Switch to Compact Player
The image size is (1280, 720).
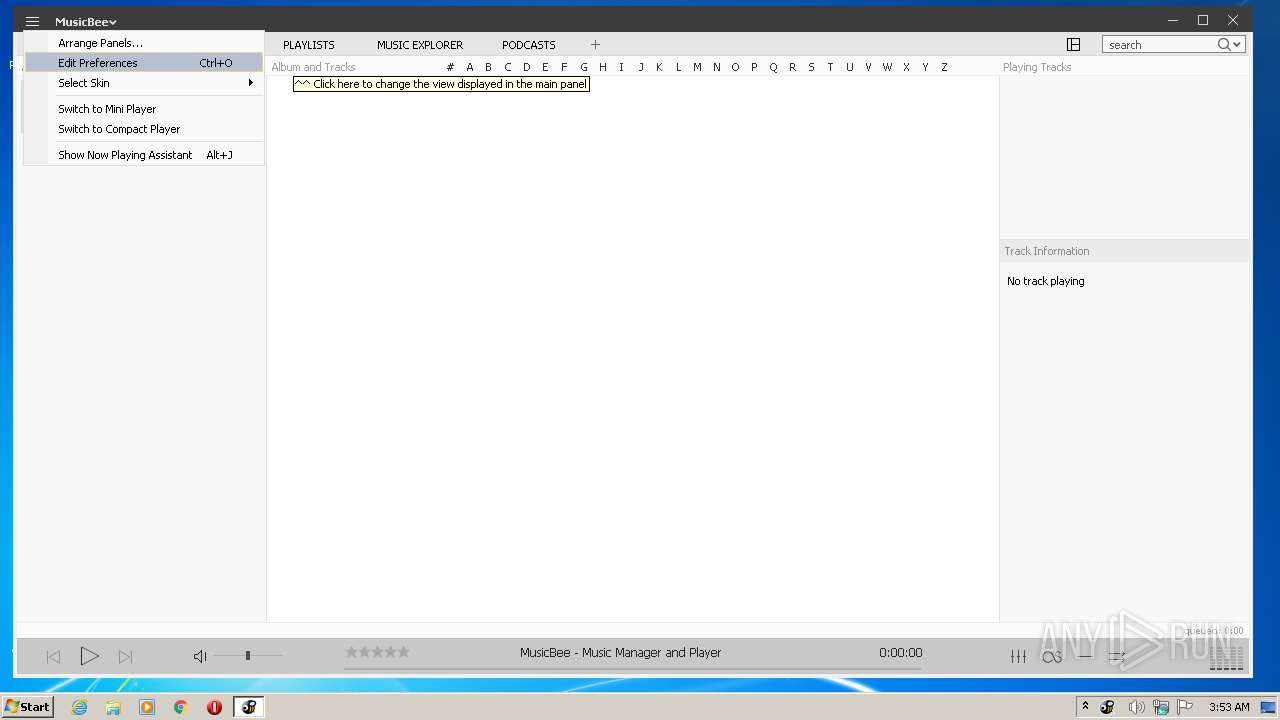click(x=144, y=129)
